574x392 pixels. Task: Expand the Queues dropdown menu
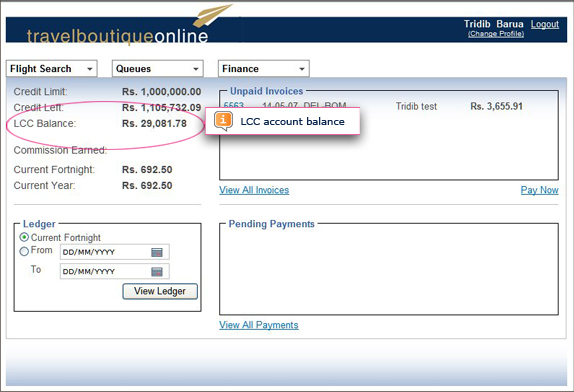tap(157, 68)
